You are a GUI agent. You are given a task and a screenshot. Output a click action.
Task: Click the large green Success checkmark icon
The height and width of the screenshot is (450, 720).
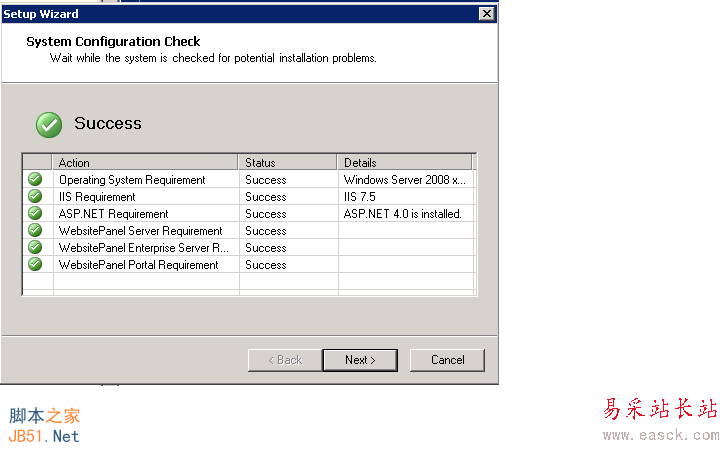49,125
